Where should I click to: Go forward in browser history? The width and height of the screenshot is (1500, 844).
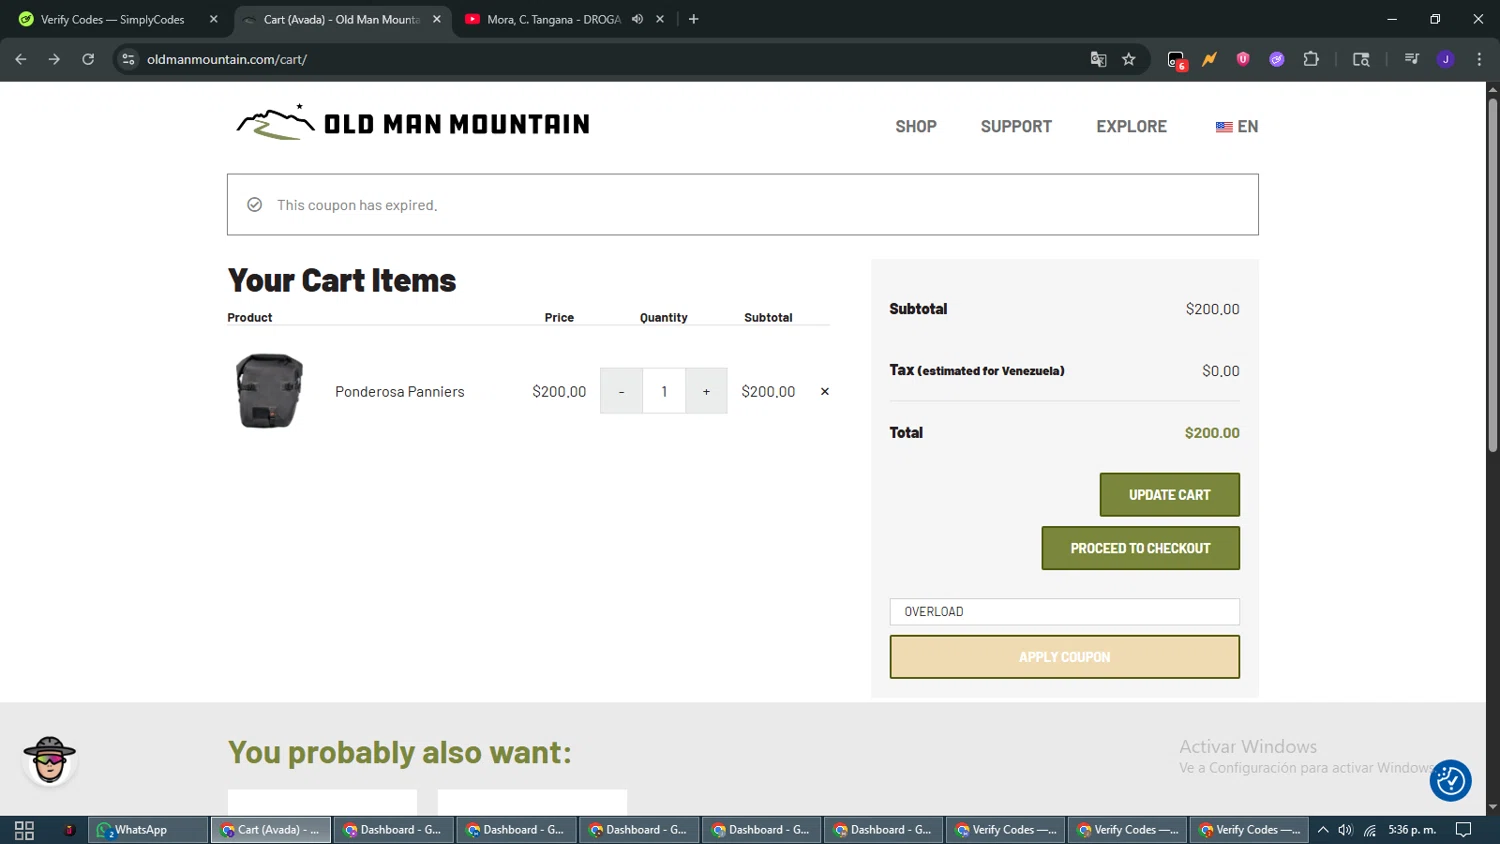point(54,59)
